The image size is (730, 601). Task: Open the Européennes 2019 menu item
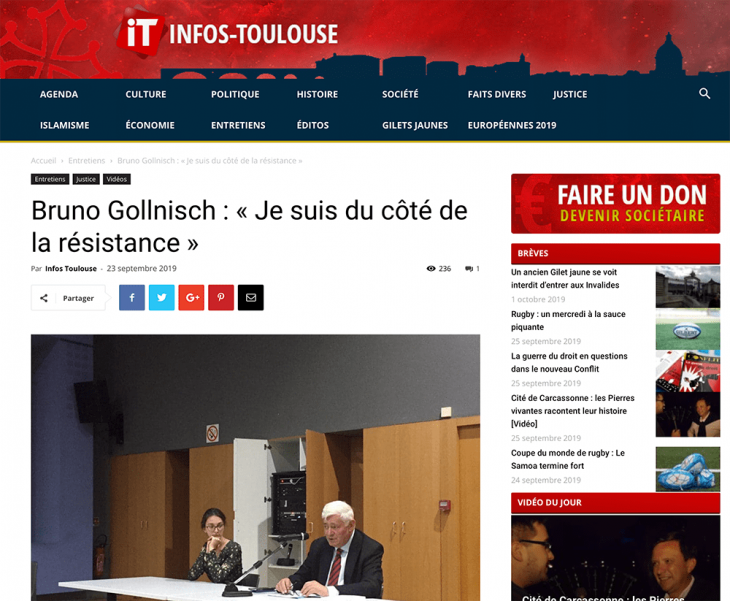pos(512,125)
